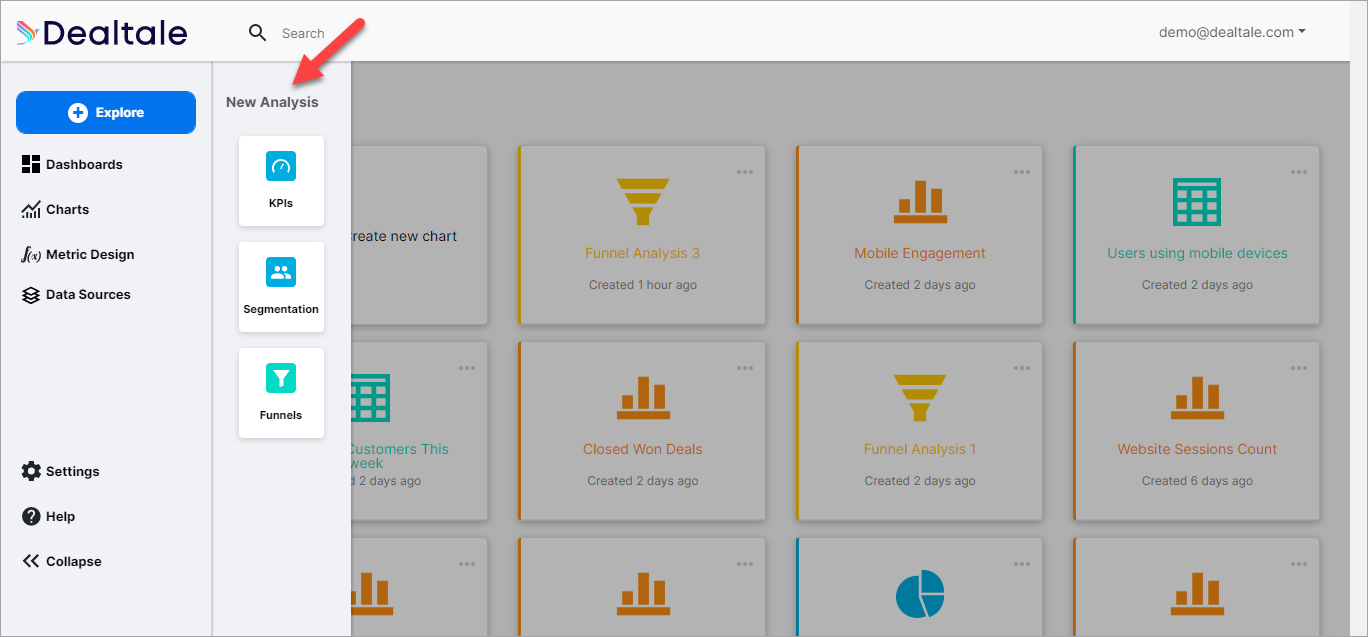Click the Dealtale logo
This screenshot has width=1368, height=637.
coord(101,33)
